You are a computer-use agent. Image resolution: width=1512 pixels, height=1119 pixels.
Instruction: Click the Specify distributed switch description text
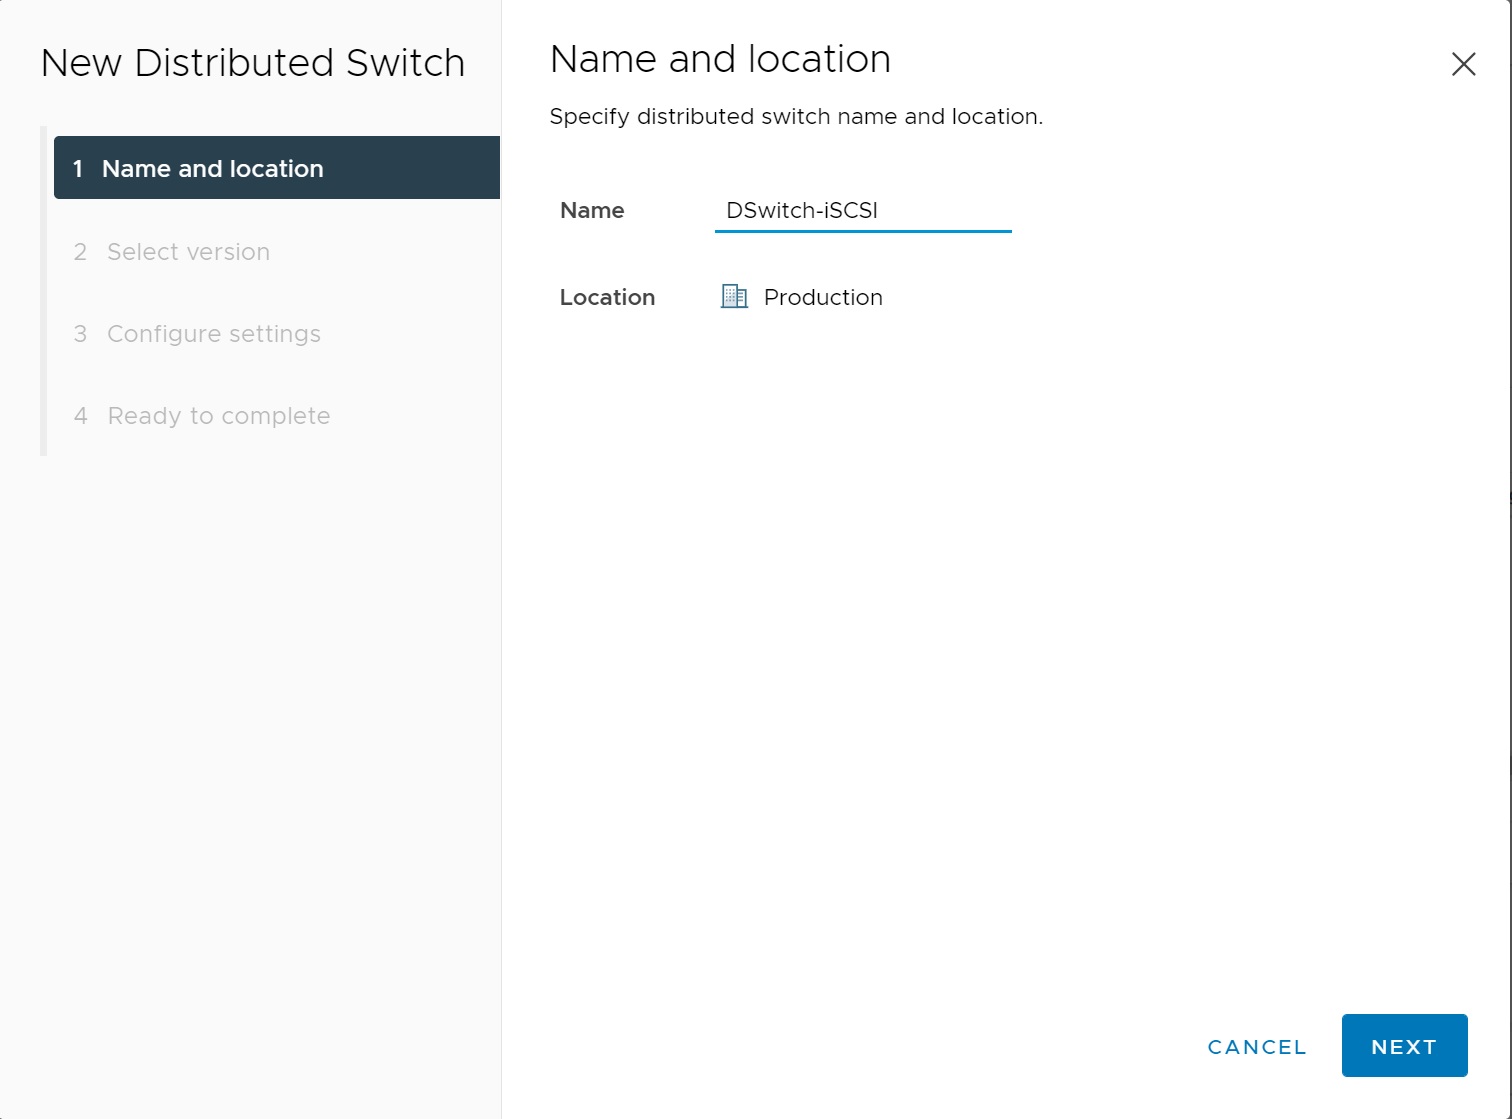[x=796, y=117]
